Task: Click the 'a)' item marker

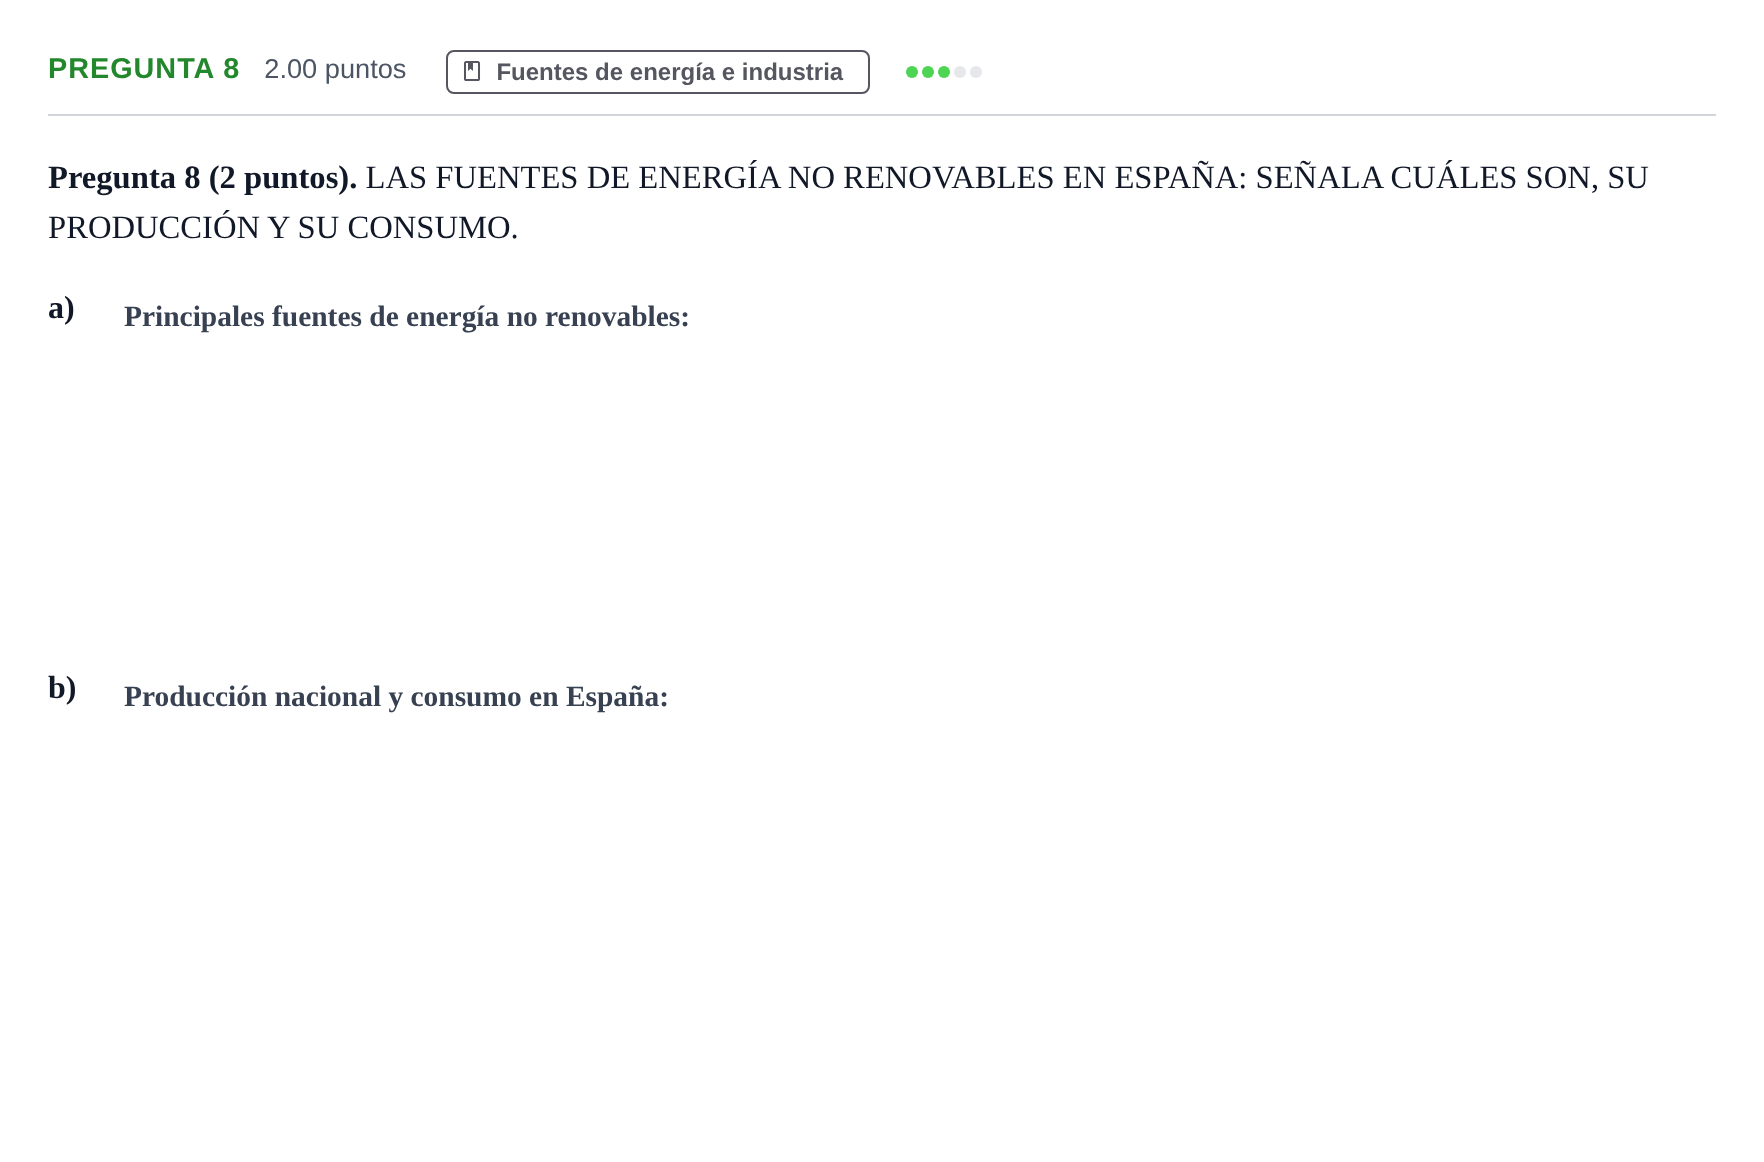Action: (61, 308)
